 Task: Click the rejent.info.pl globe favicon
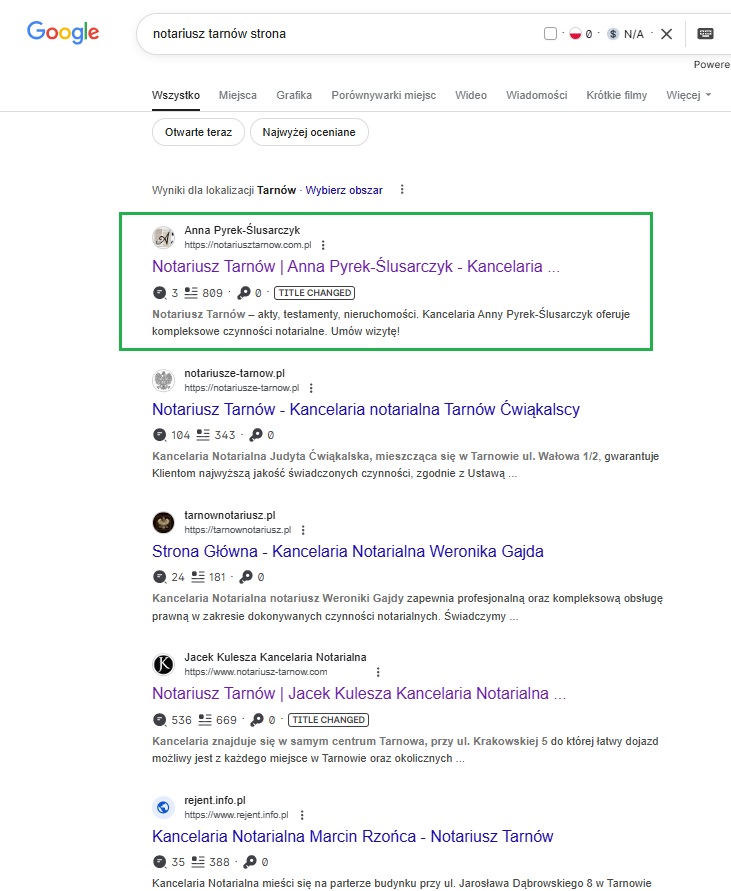pyautogui.click(x=163, y=807)
